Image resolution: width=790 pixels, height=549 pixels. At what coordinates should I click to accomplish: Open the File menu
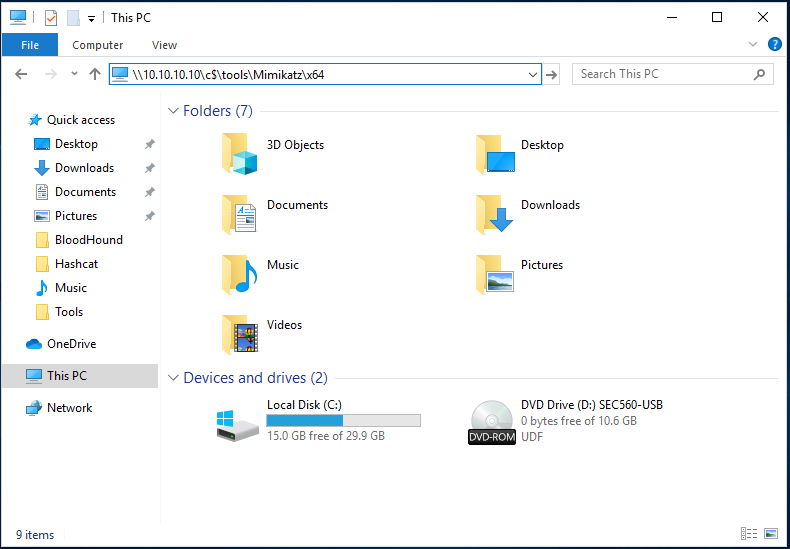pos(30,45)
